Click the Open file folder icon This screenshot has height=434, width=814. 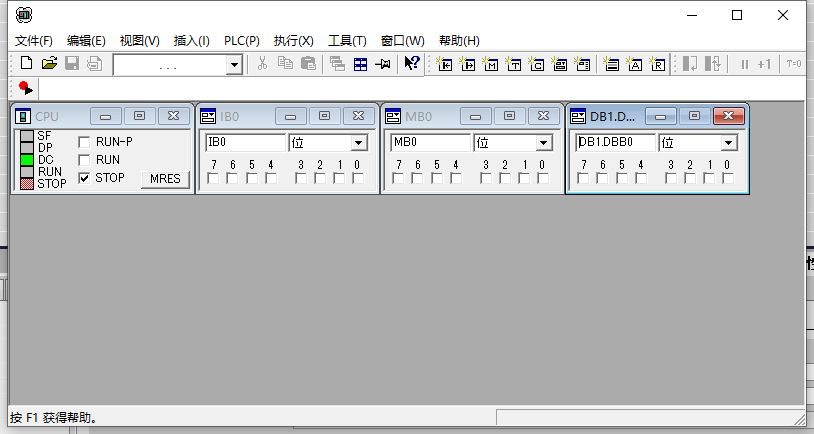coord(48,64)
